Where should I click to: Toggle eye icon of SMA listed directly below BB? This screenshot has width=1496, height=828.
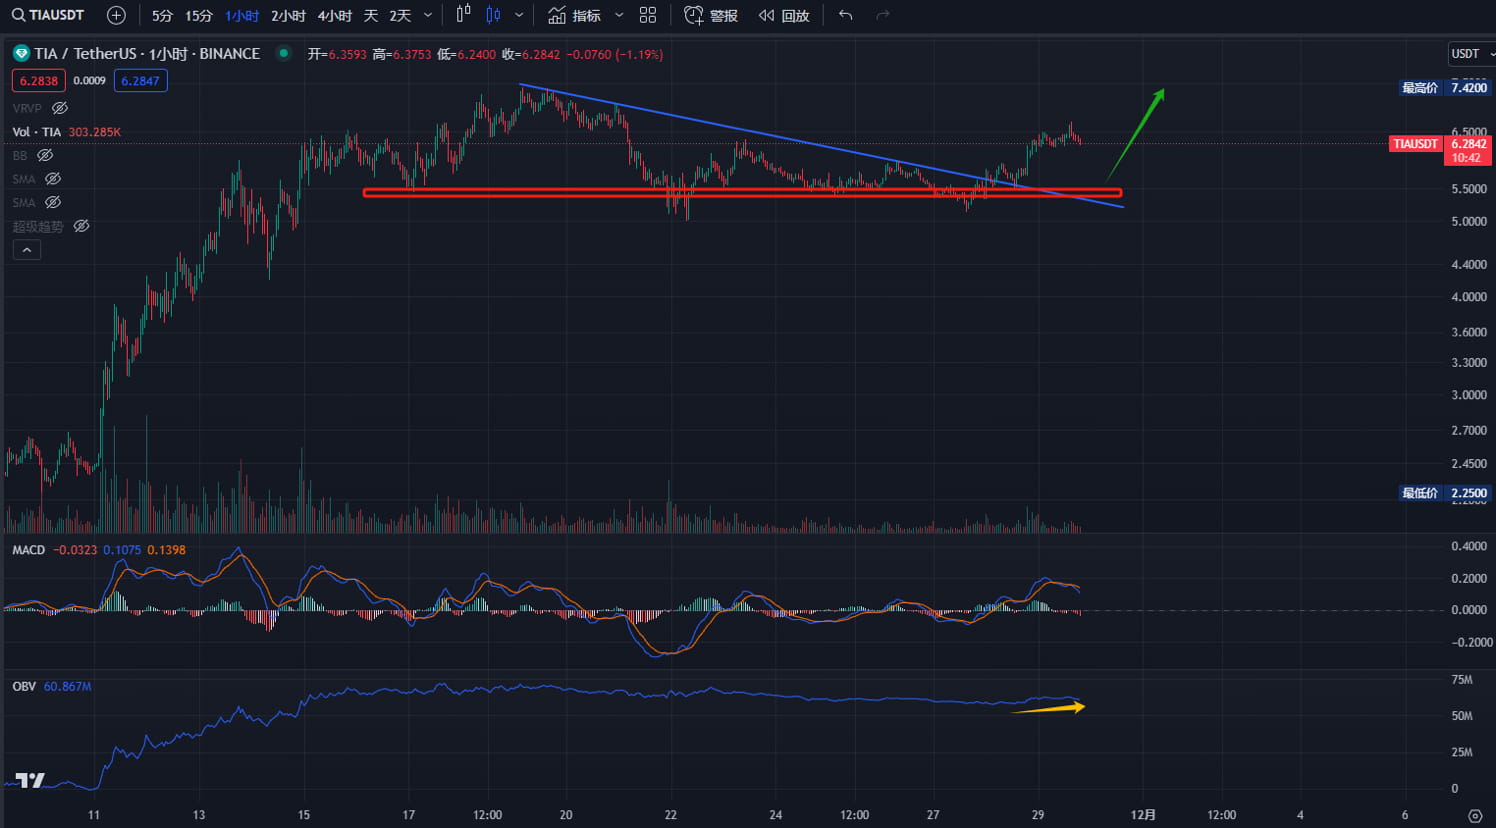pyautogui.click(x=53, y=179)
